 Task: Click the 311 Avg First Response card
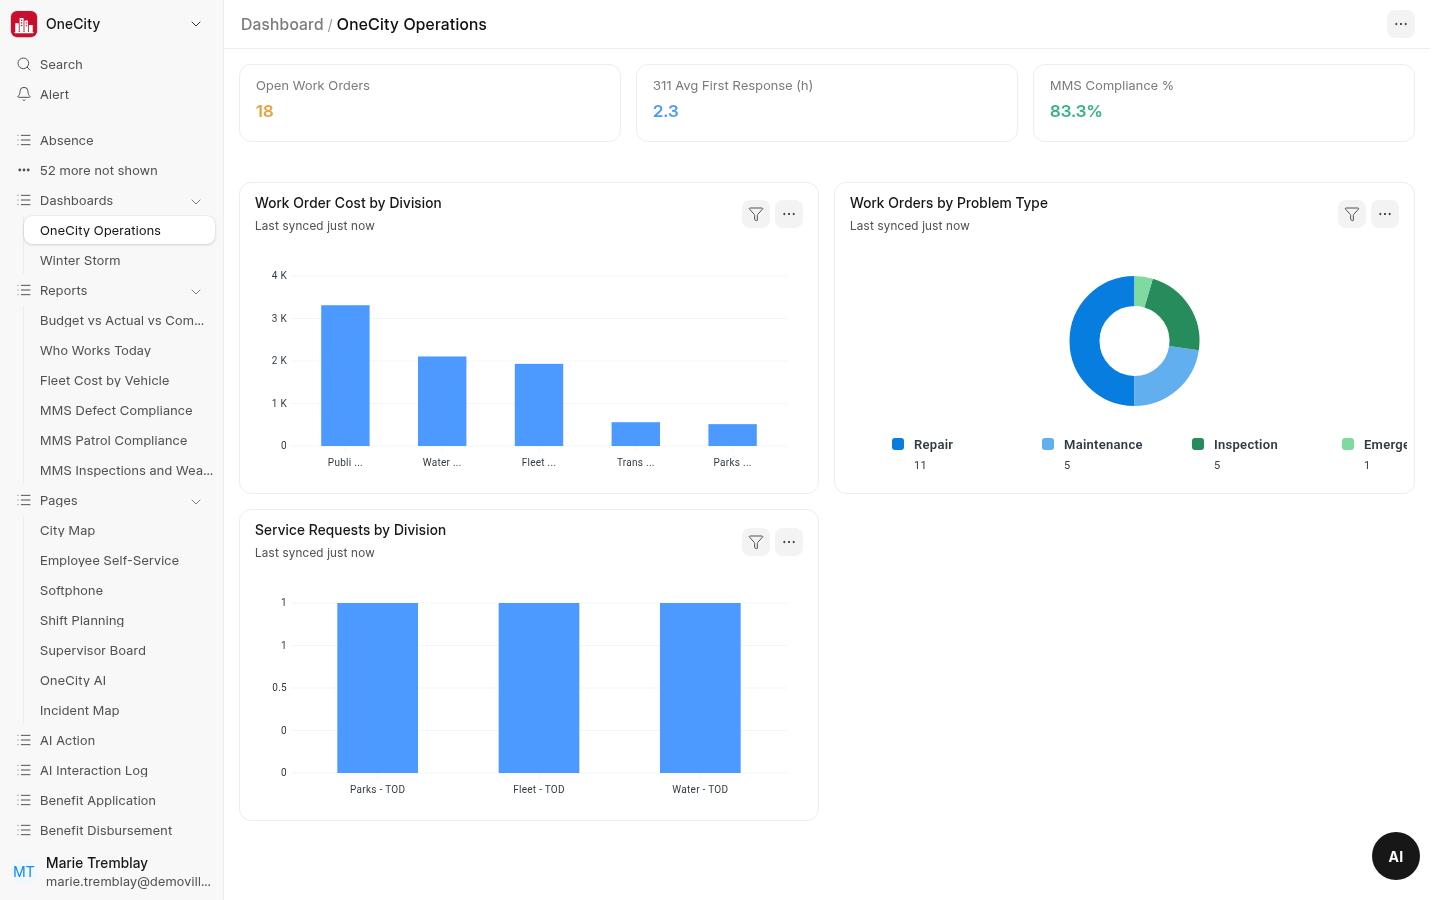[x=827, y=103]
